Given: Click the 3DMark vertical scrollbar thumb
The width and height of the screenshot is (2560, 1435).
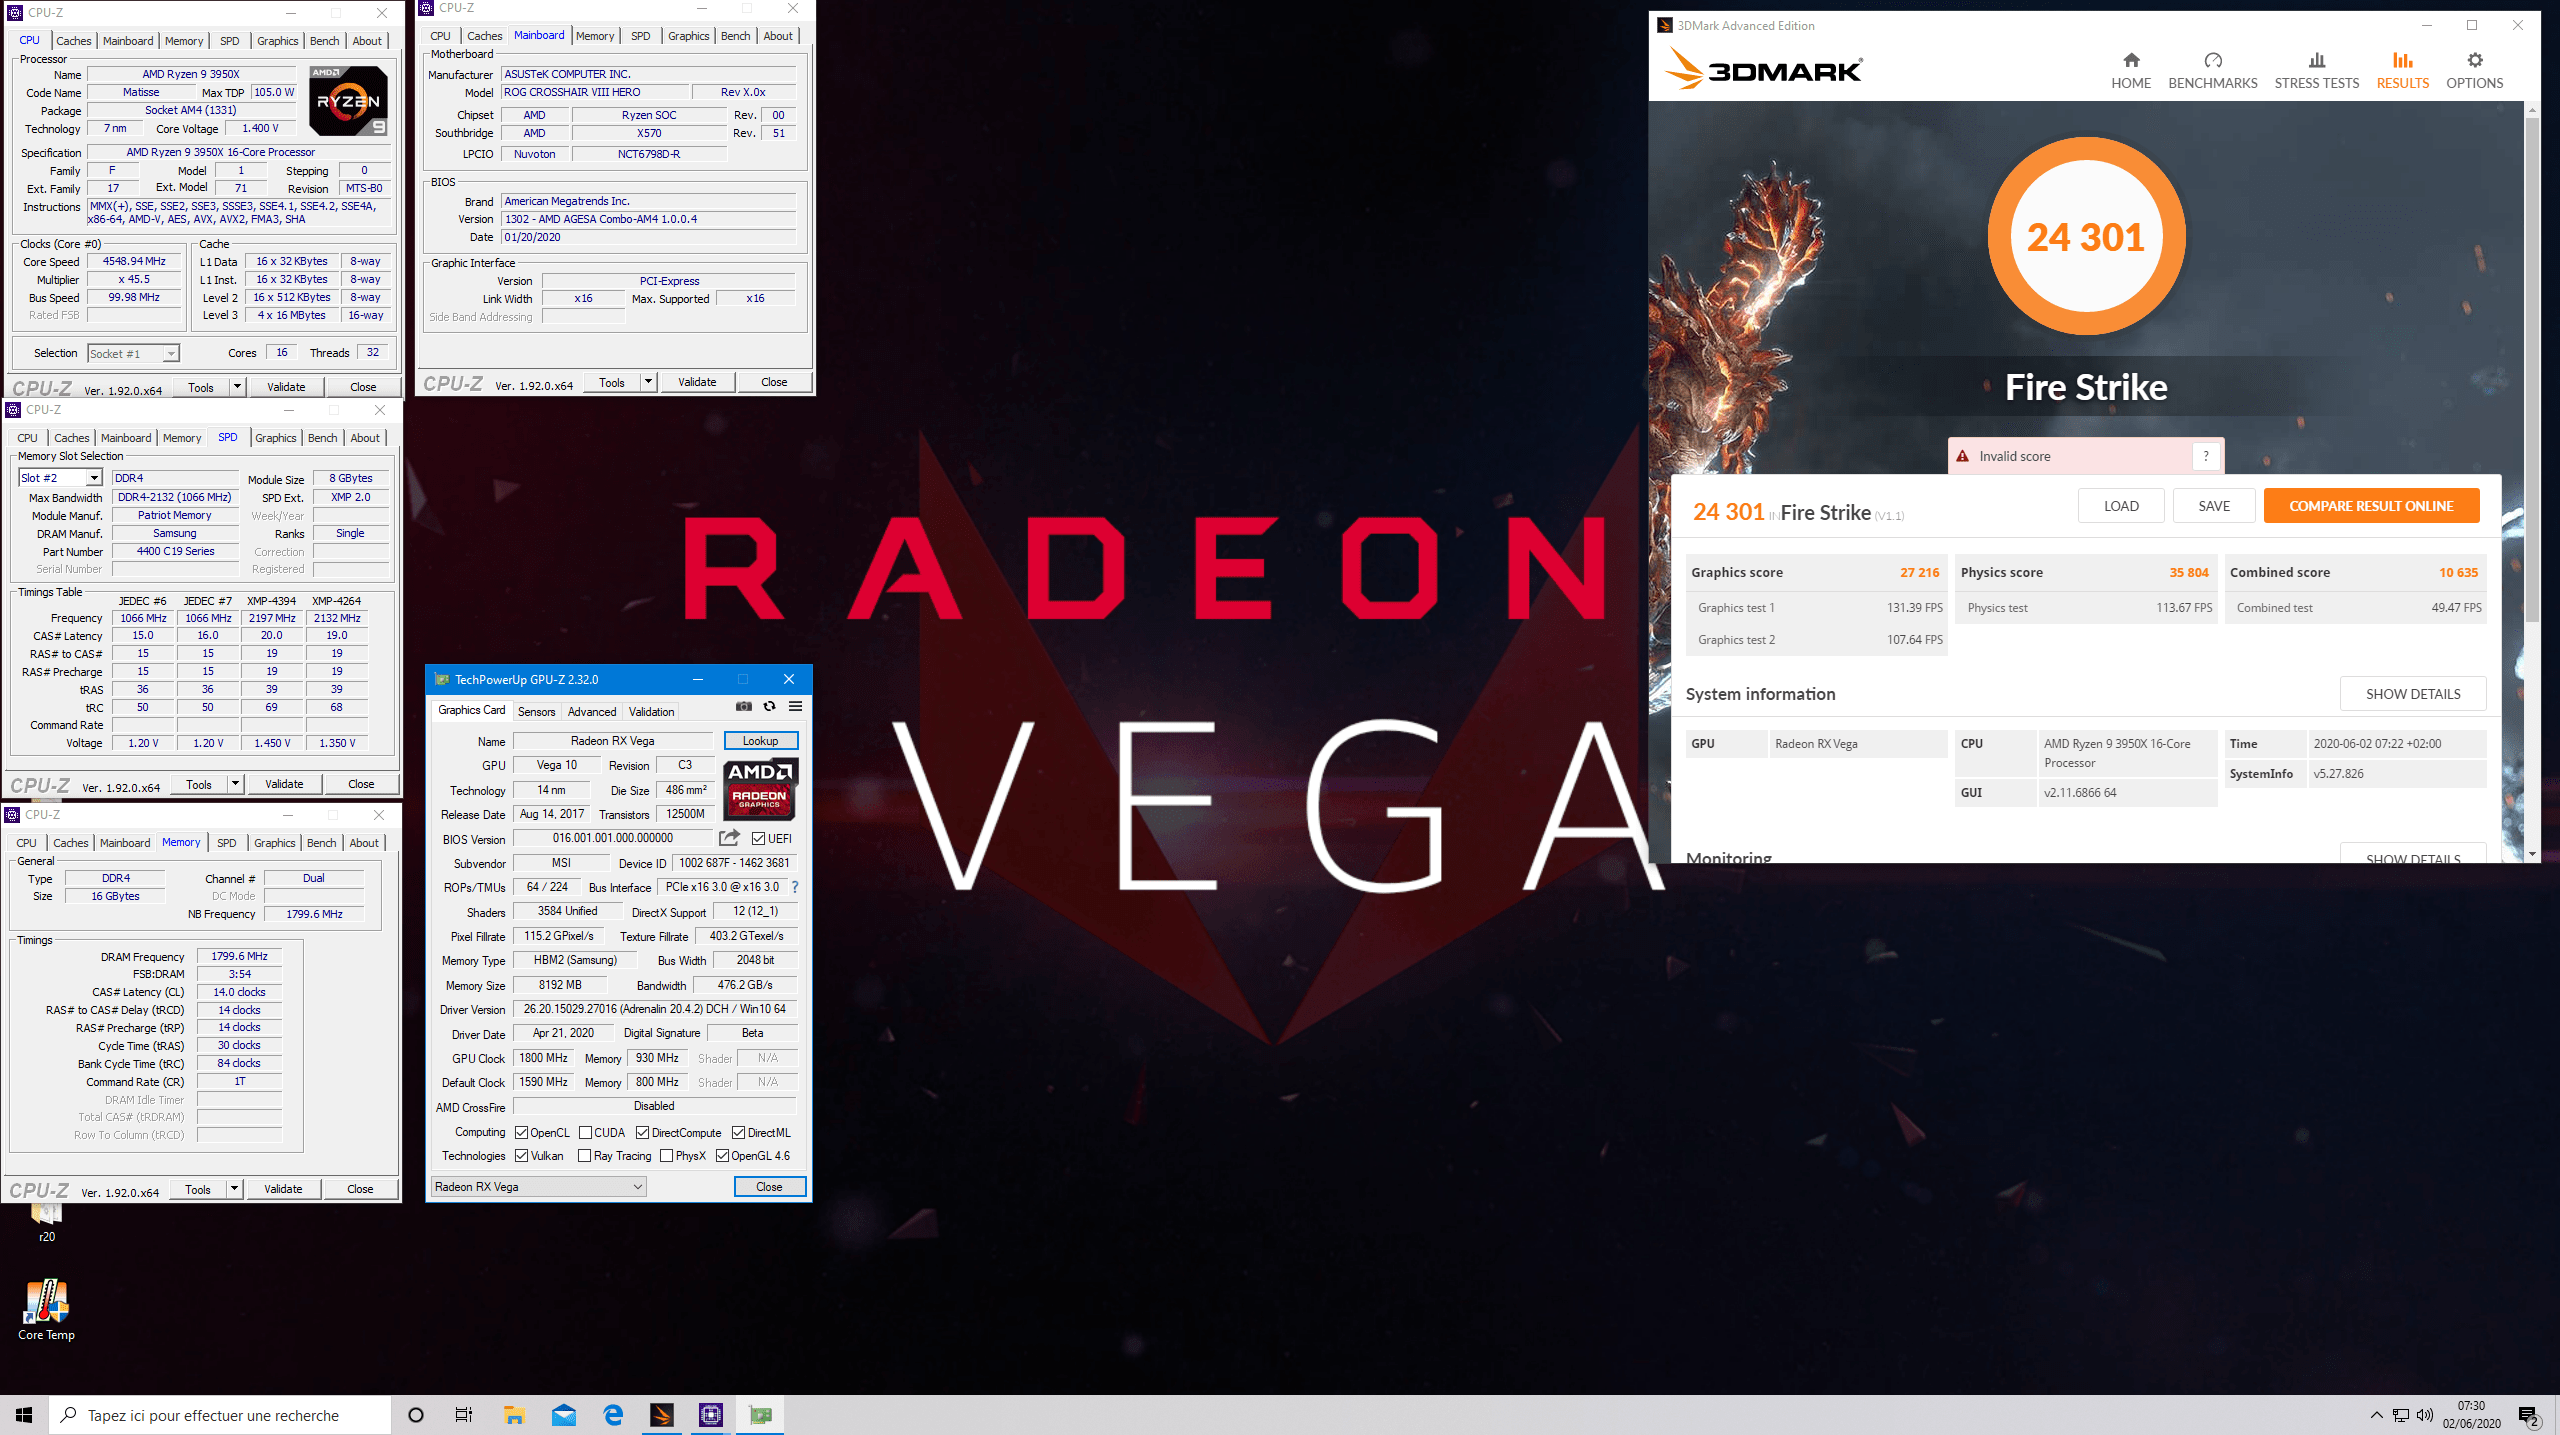Looking at the screenshot, I should point(2532,370).
